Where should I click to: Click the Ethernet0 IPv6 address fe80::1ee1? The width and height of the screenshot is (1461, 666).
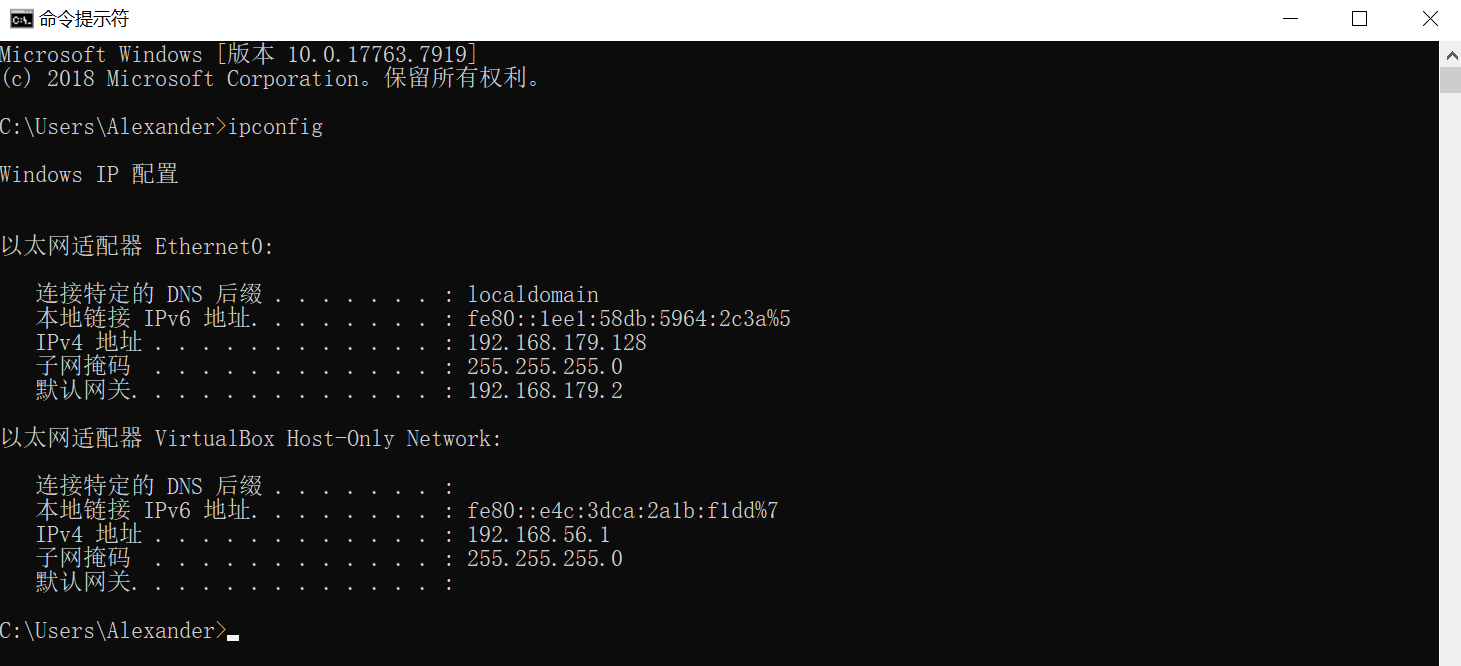(x=629, y=319)
